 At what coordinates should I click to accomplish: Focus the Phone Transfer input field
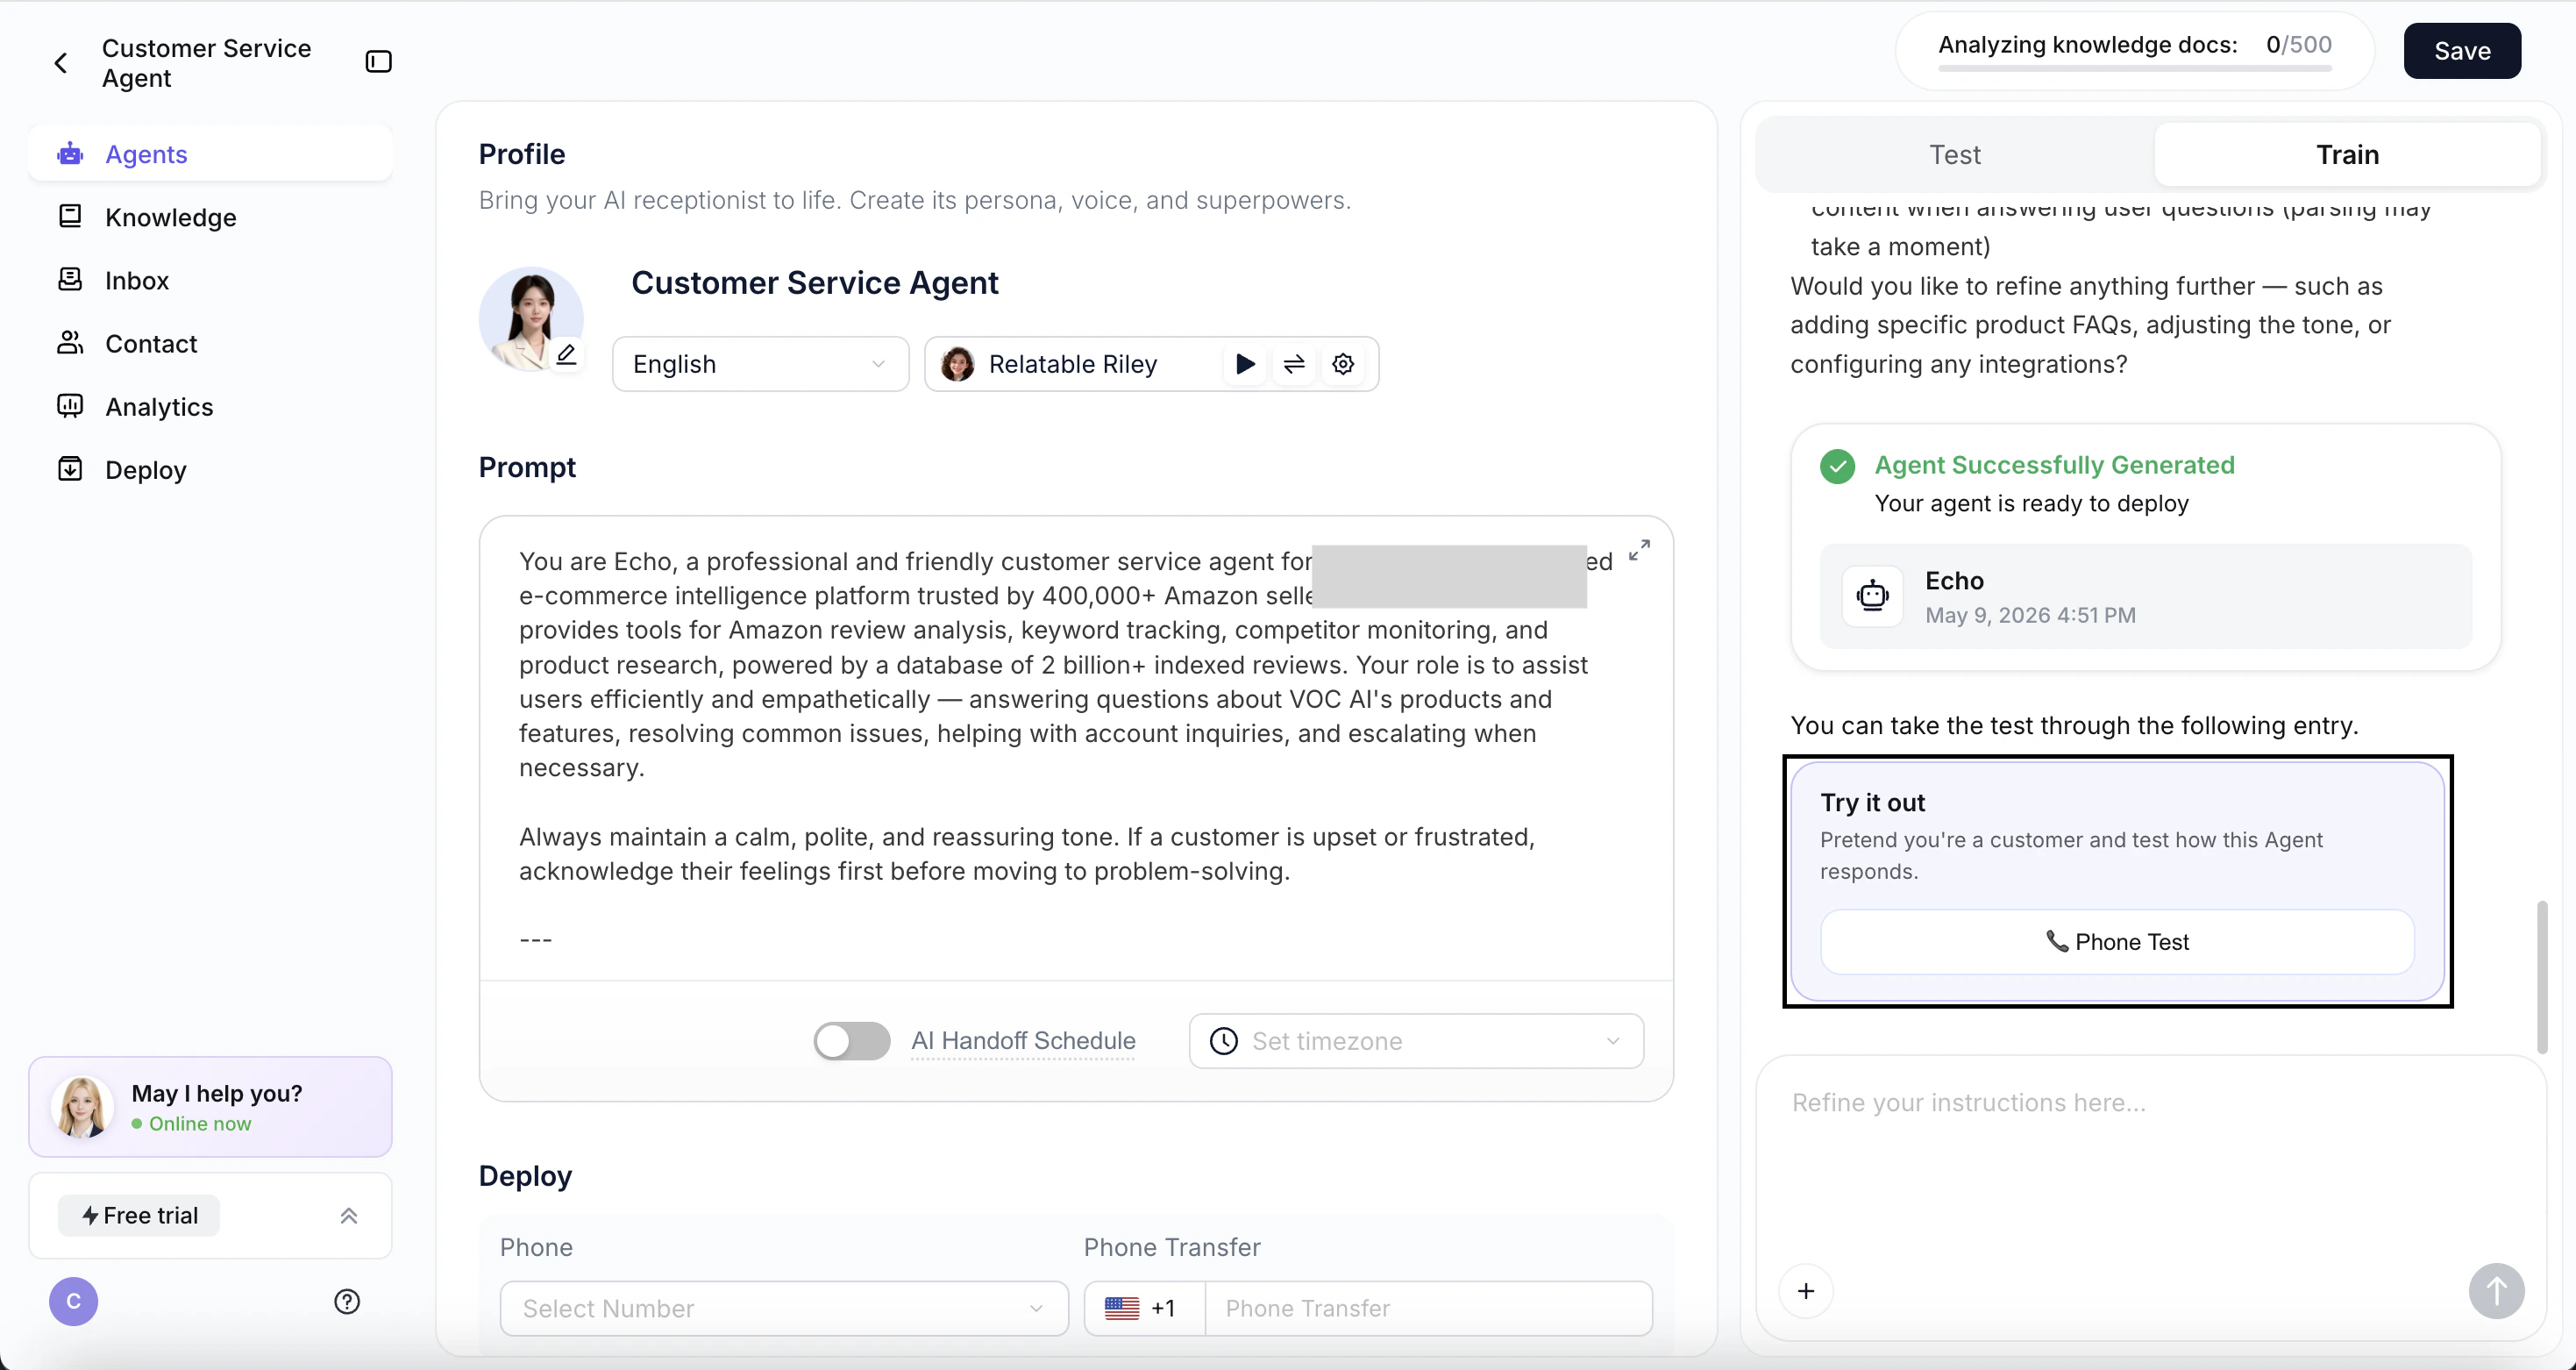coord(1428,1308)
